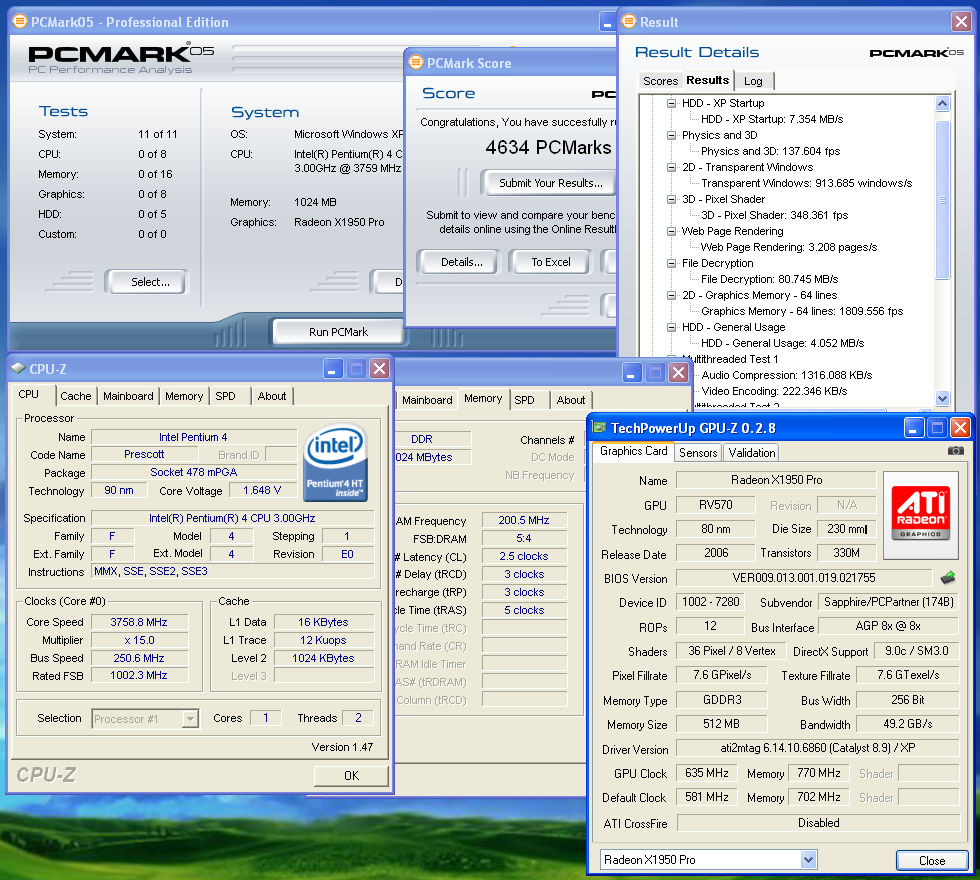
Task: Open the Mainboard tab in front CPU-Z
Action: (128, 396)
